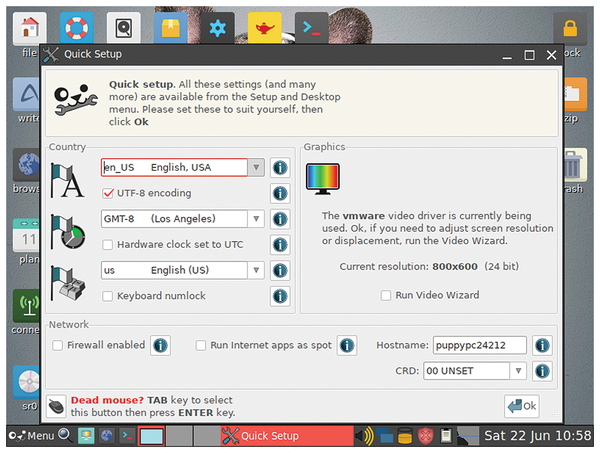This screenshot has width=600, height=453.
Task: Show info for GMT-8 timezone setting
Action: pyautogui.click(x=280, y=219)
